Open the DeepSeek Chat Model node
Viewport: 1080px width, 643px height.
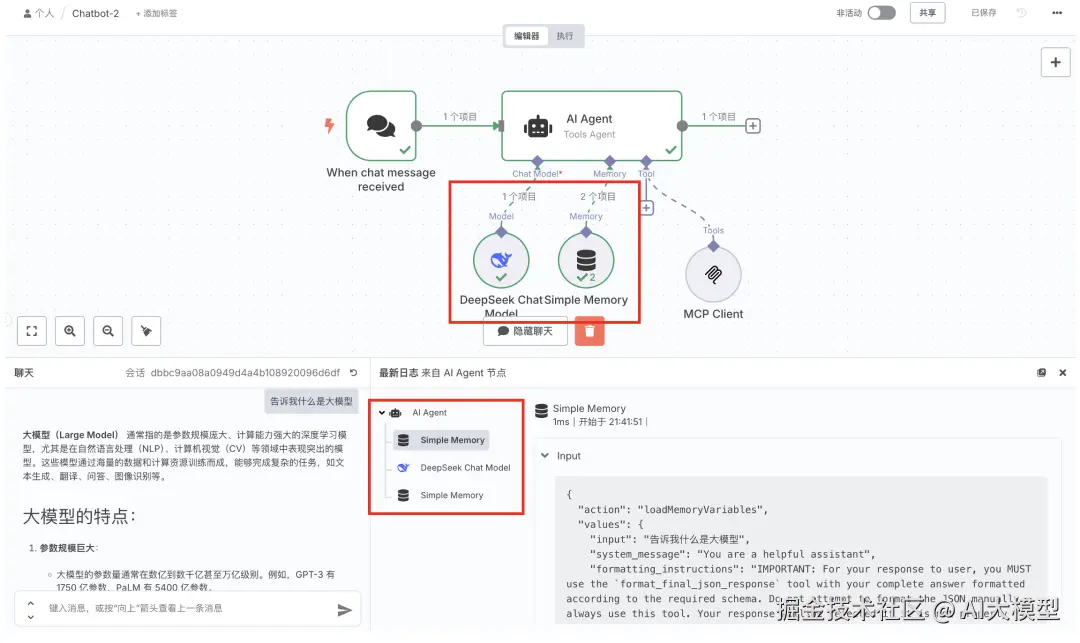point(501,260)
